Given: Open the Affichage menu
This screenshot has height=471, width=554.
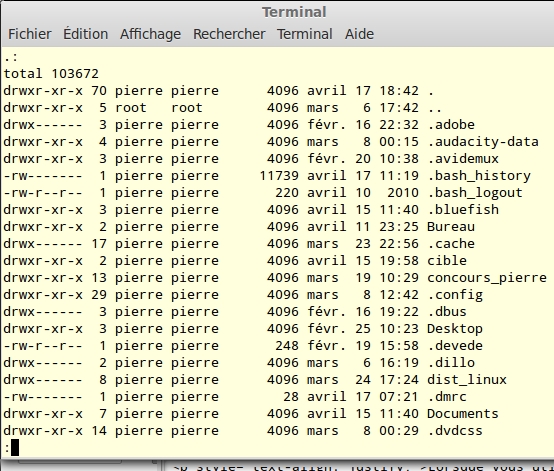Looking at the screenshot, I should [150, 34].
